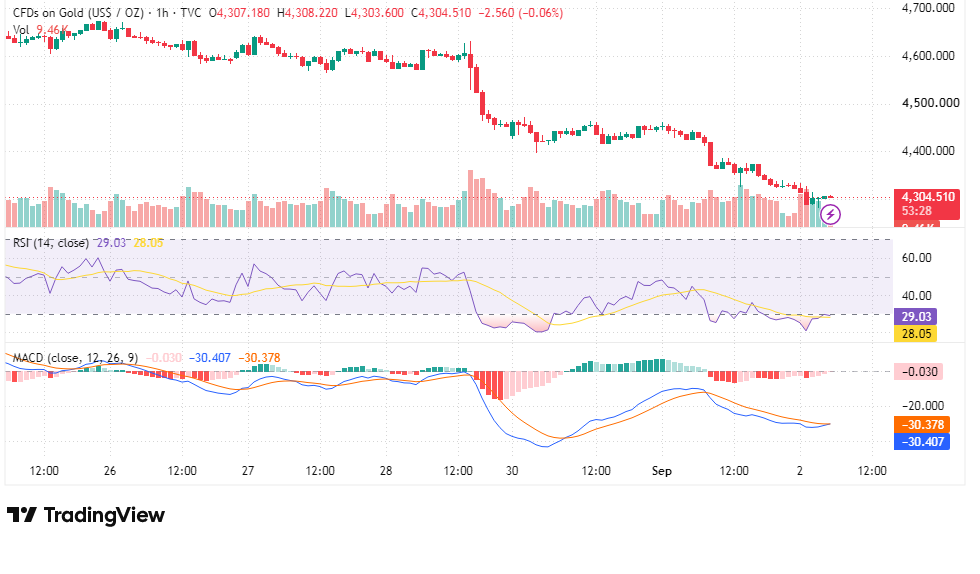Click the 28 date label on time axis
The image size is (980, 574).
pyautogui.click(x=386, y=471)
